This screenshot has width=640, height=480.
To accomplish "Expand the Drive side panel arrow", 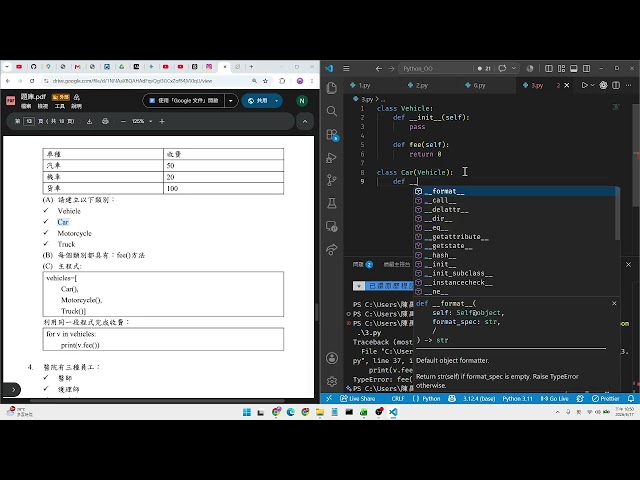I will 13,389.
